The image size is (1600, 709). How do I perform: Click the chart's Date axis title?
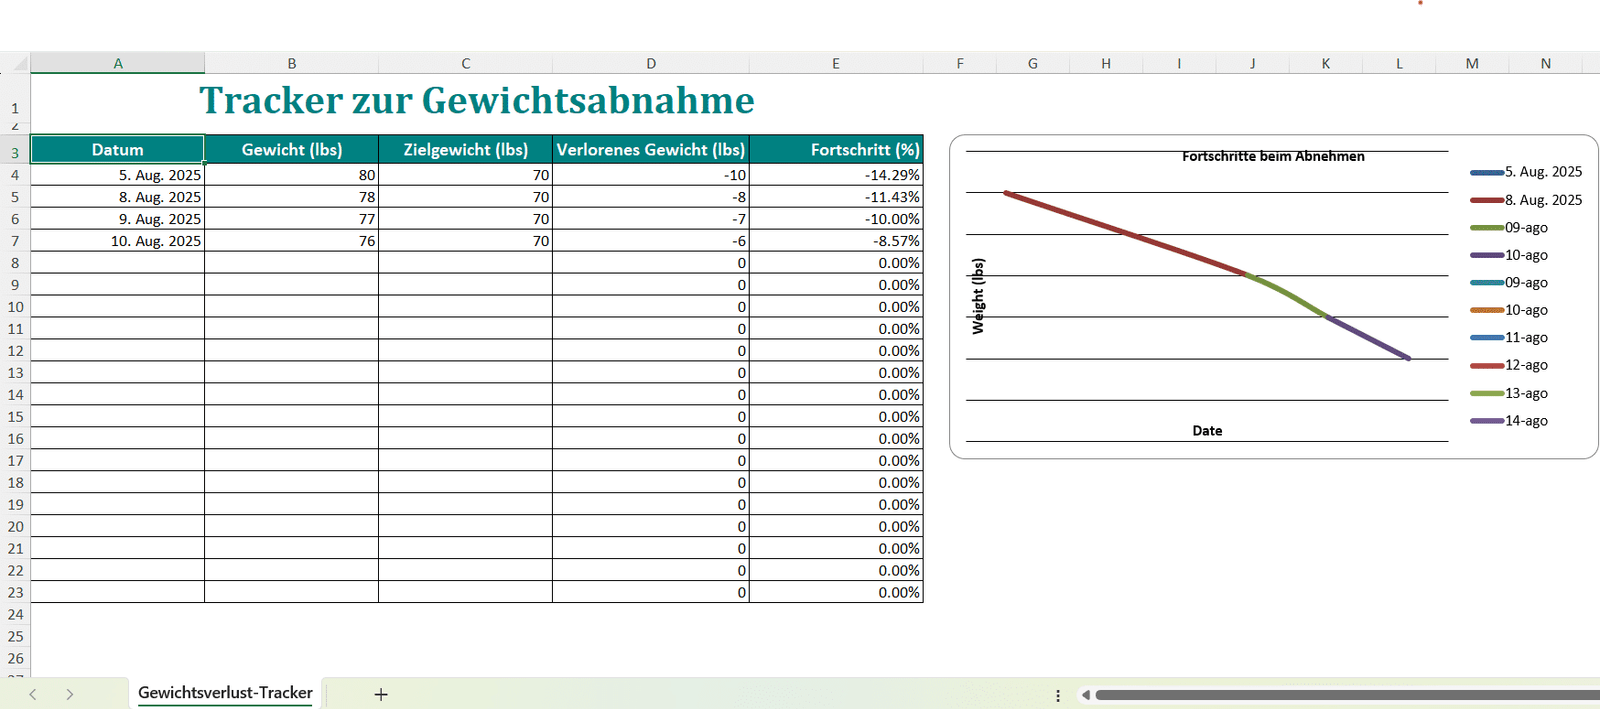click(x=1207, y=431)
